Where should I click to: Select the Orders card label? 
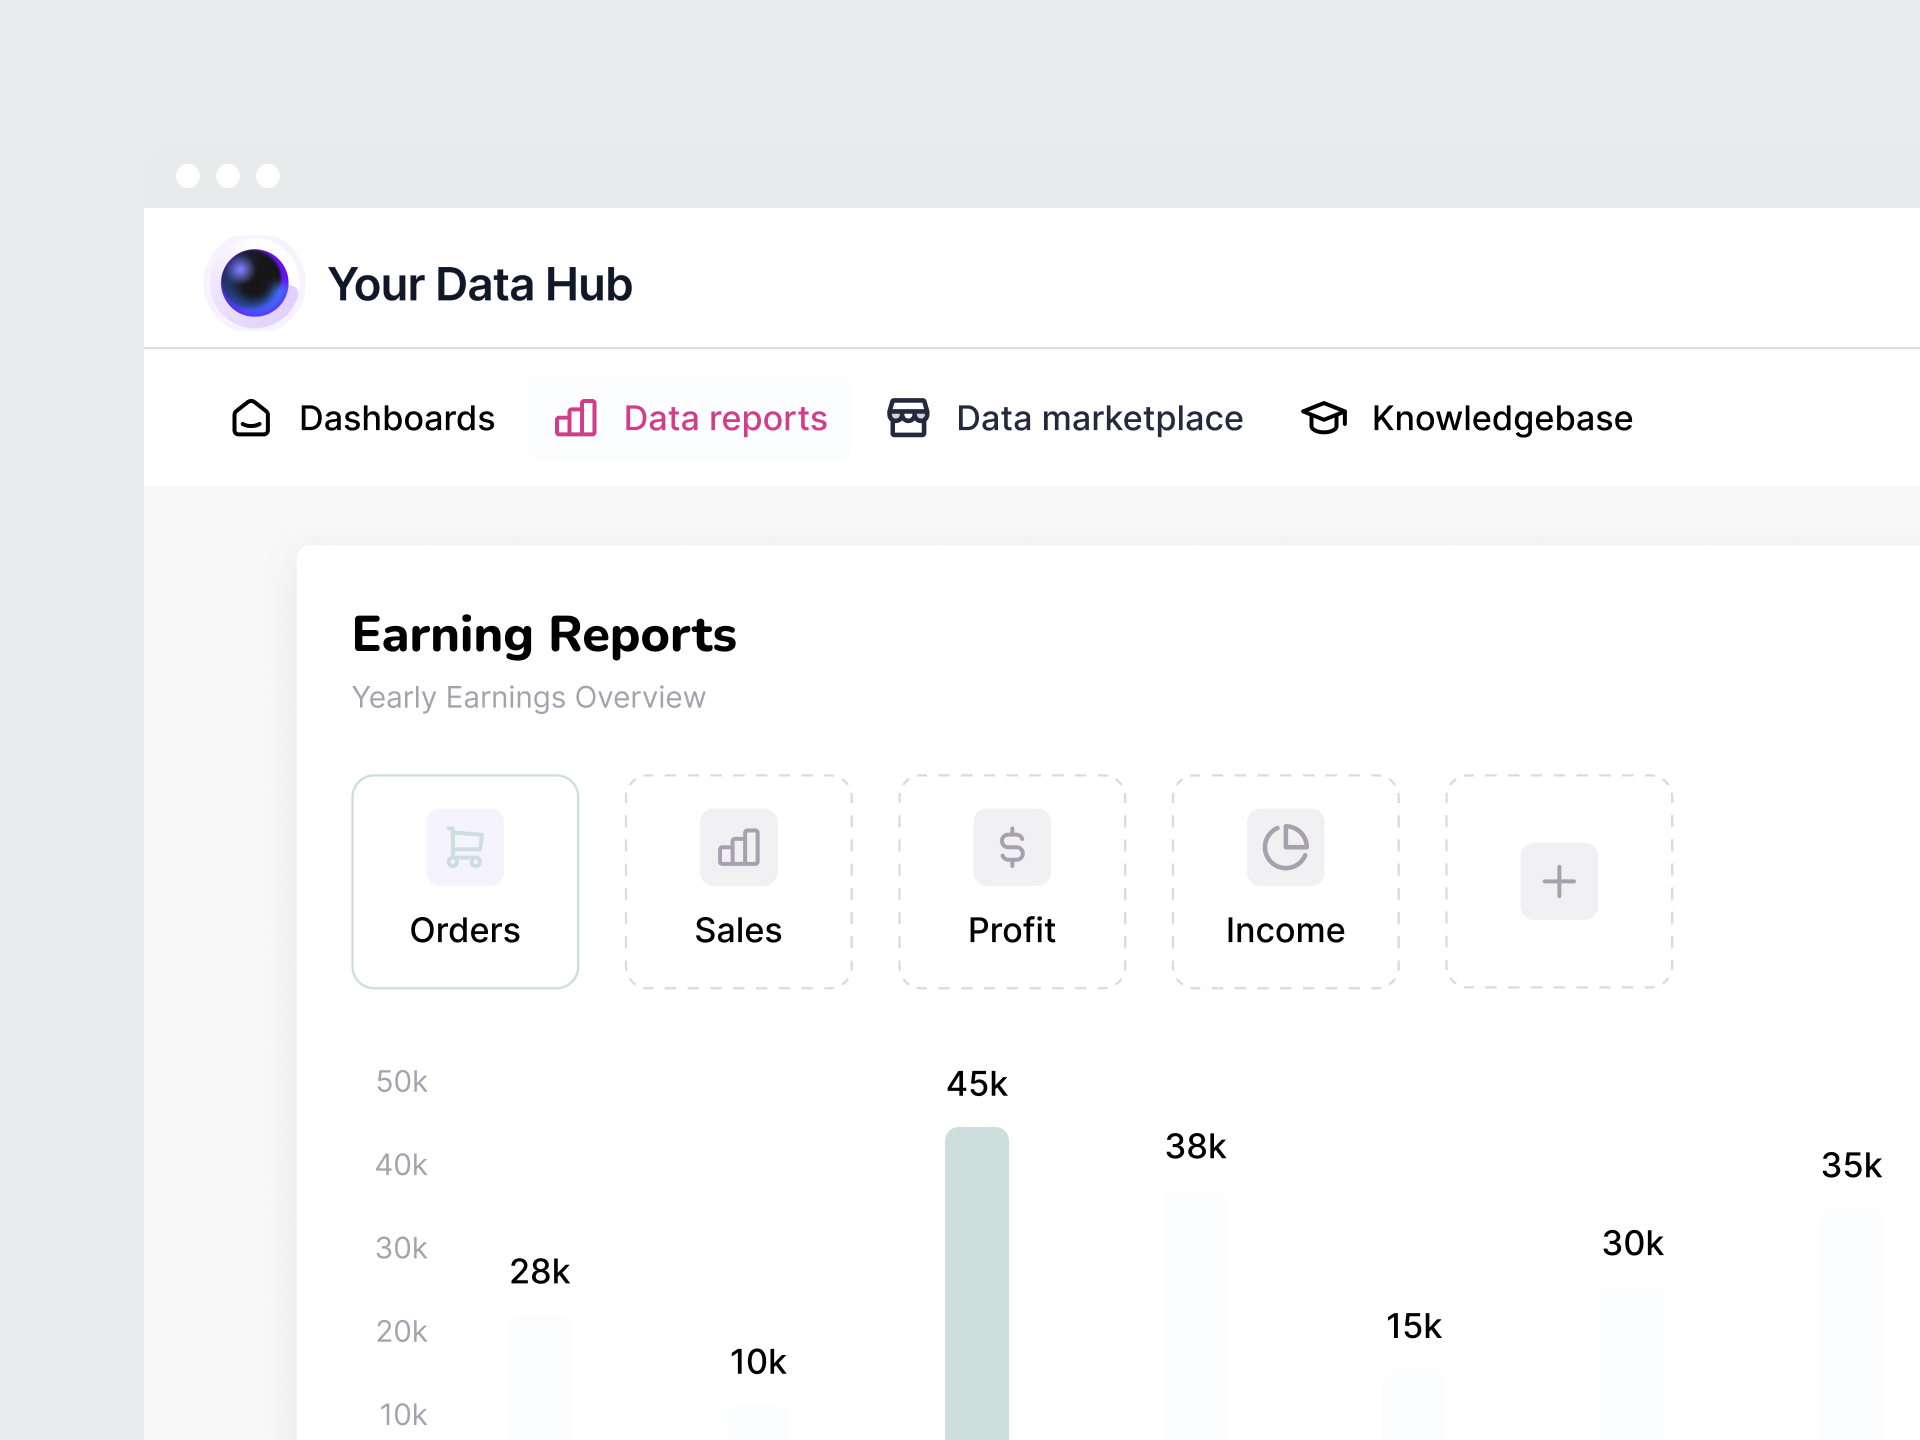[465, 930]
